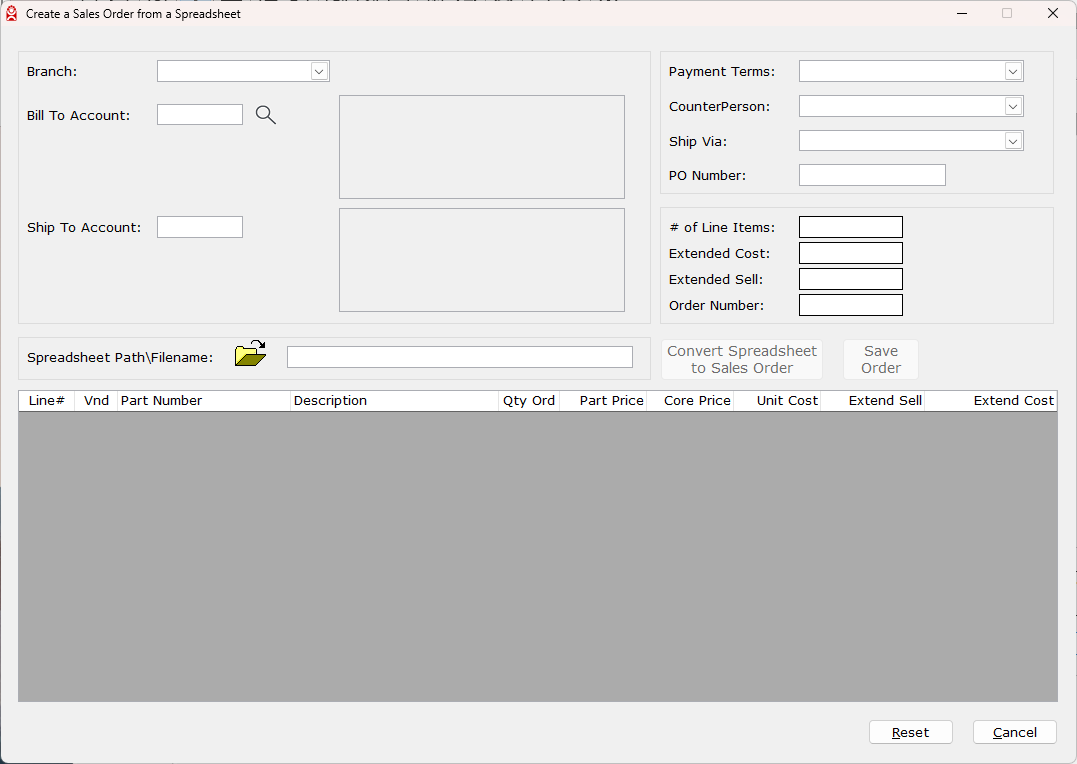The height and width of the screenshot is (764, 1077).
Task: Select the PO Number text box
Action: 871,175
